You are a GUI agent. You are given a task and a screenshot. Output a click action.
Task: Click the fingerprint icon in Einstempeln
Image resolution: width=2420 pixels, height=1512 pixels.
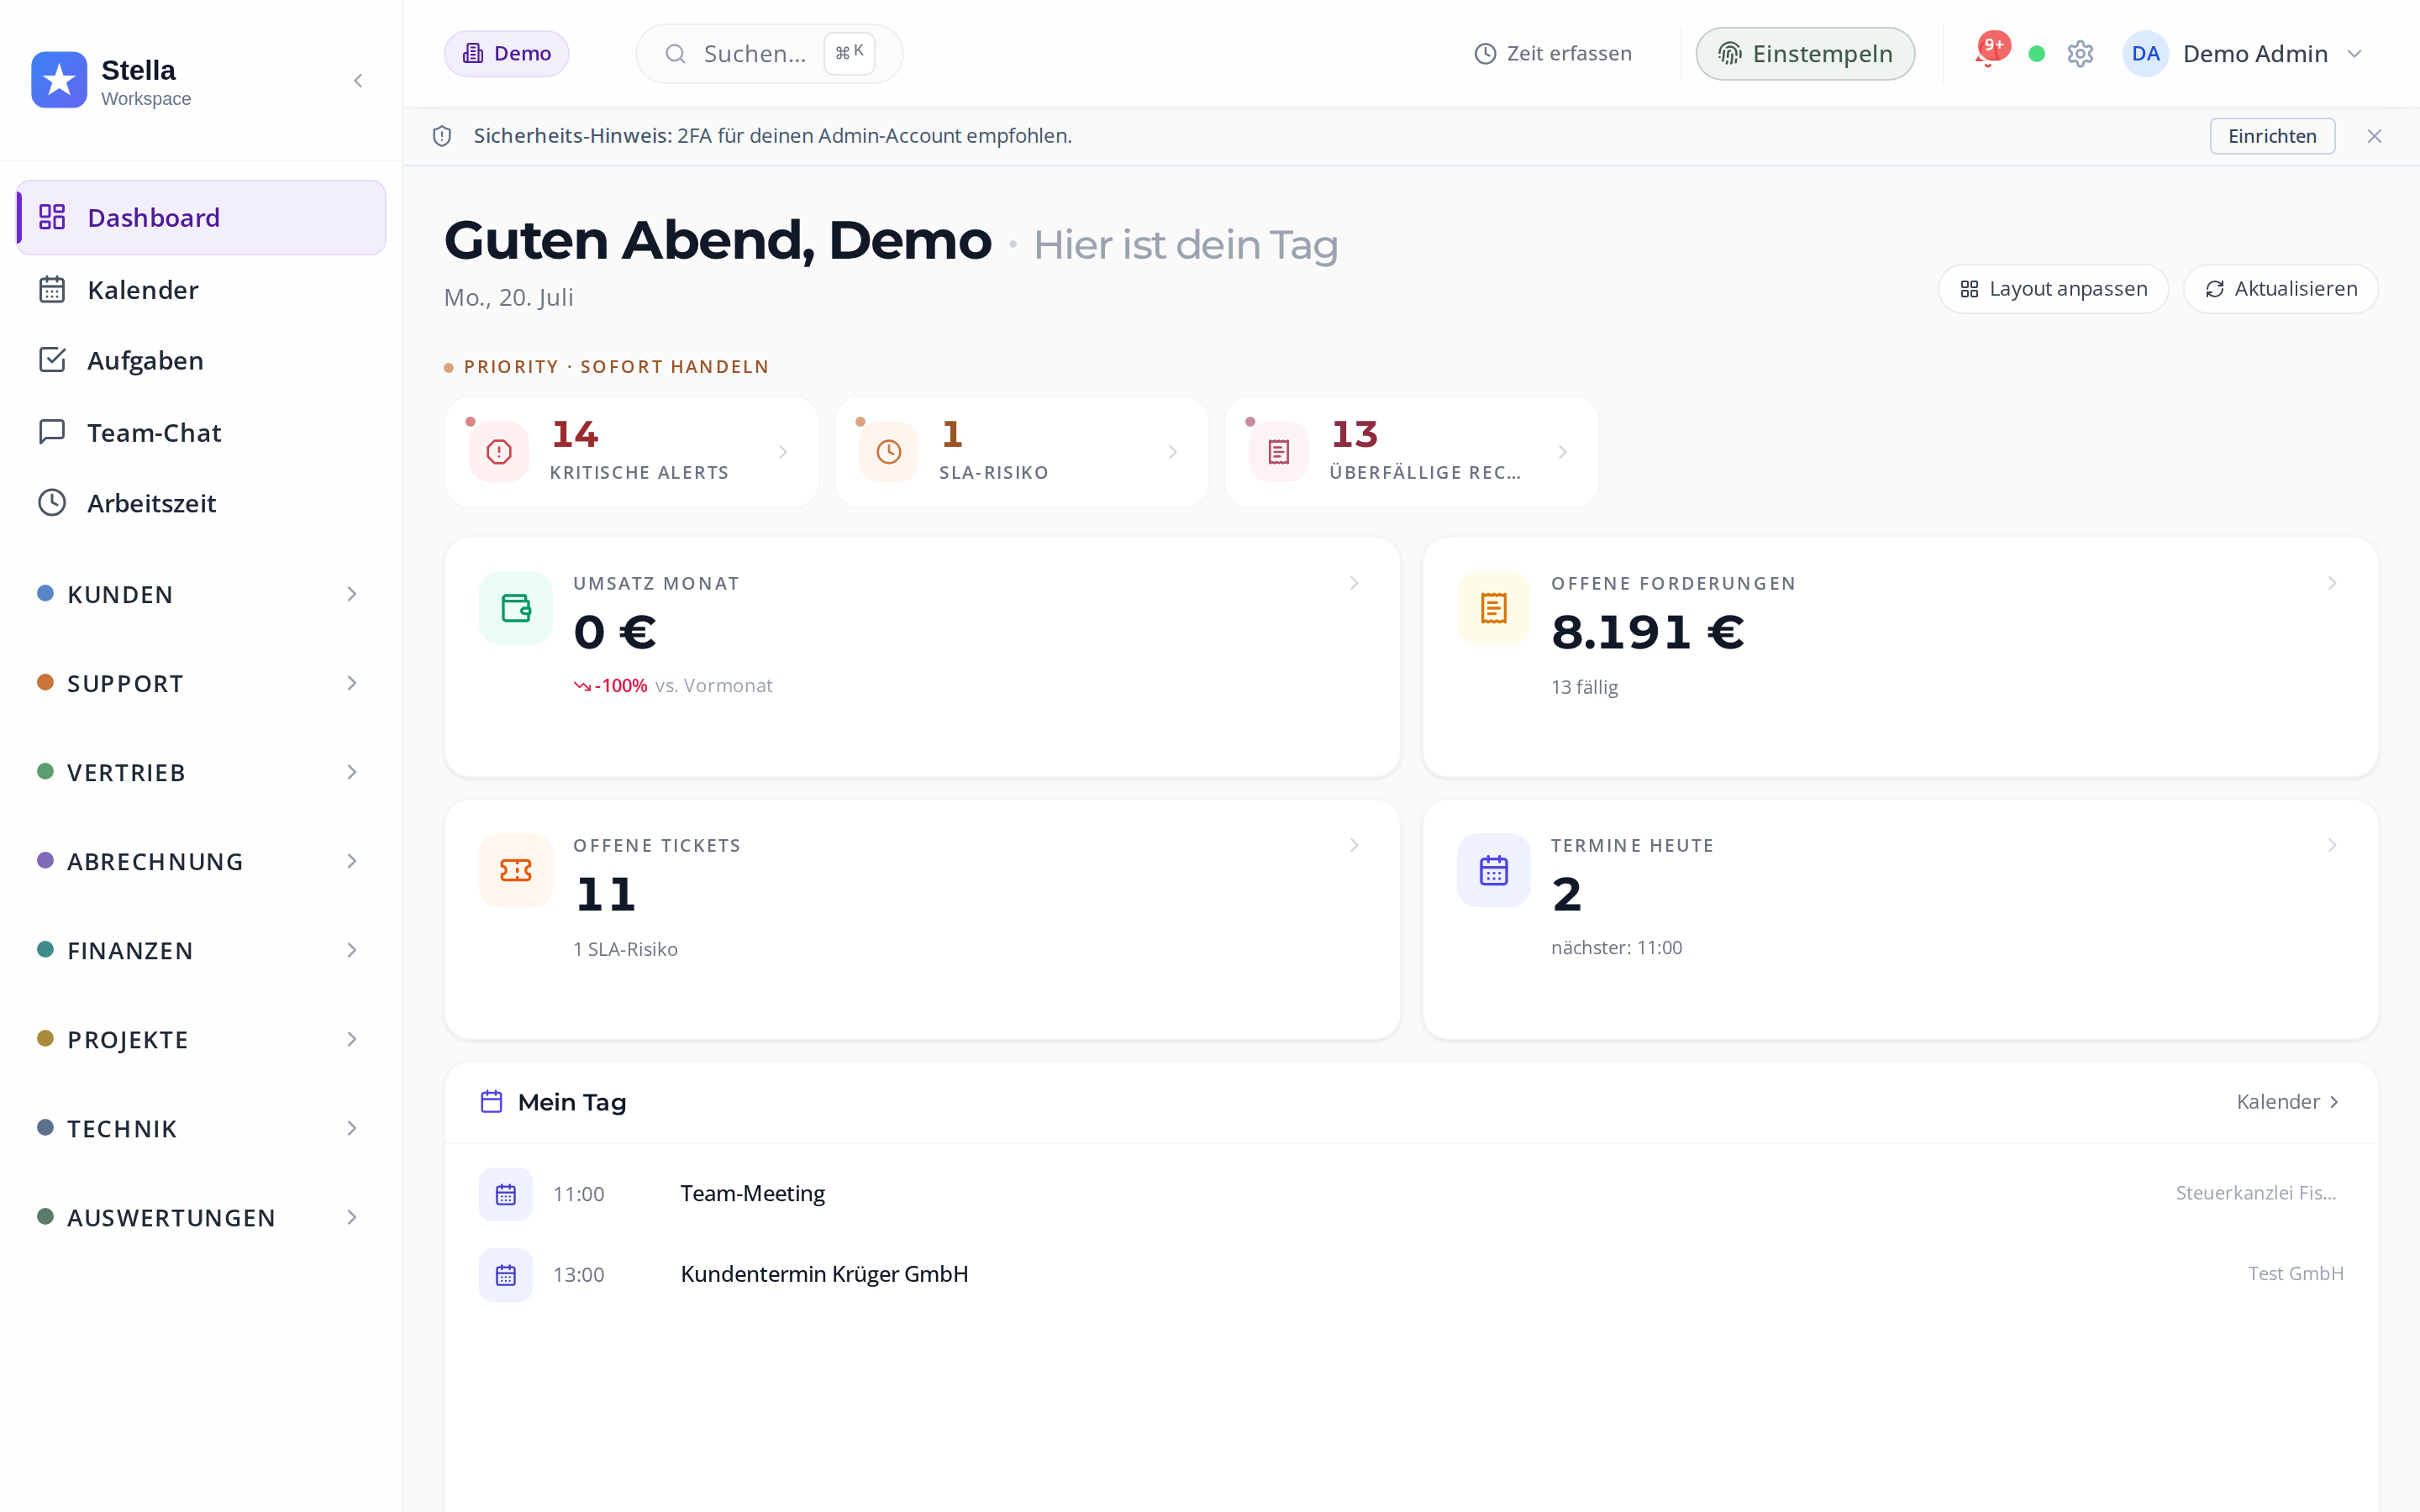pos(1729,54)
